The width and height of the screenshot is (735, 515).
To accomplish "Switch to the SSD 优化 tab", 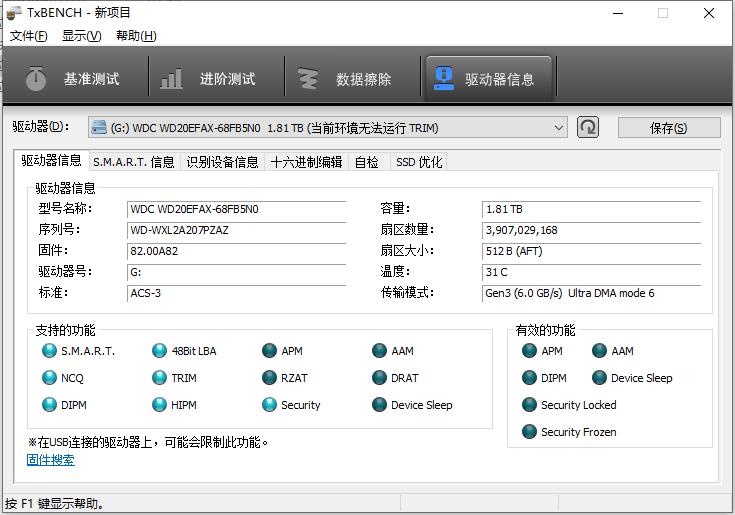I will coord(419,162).
